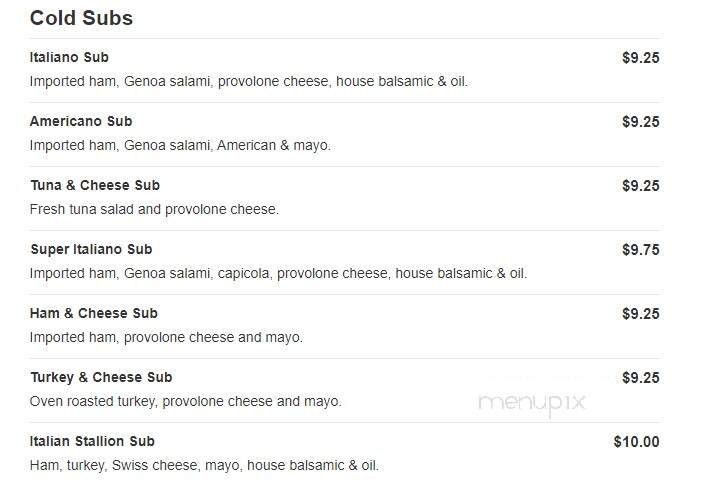The height and width of the screenshot is (485, 711).
Task: Click the Italiano Sub ingredients description
Action: point(248,82)
